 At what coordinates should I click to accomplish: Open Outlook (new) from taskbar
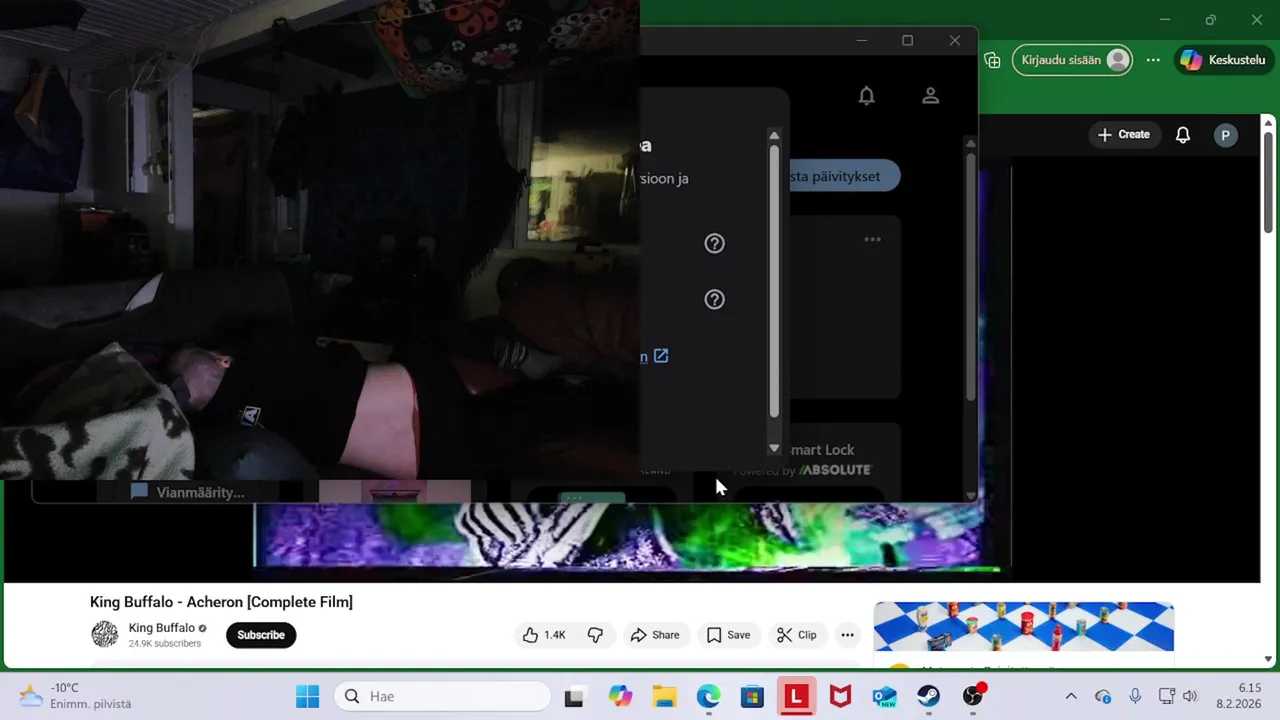884,696
